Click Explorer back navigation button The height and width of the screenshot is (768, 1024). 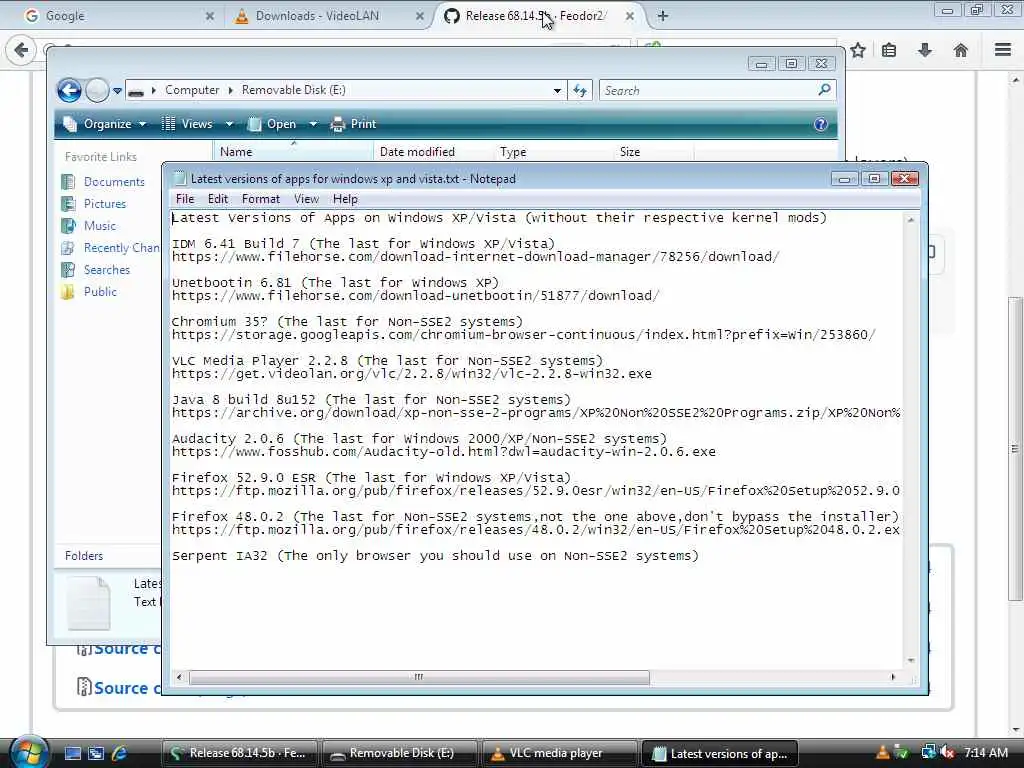[x=69, y=90]
